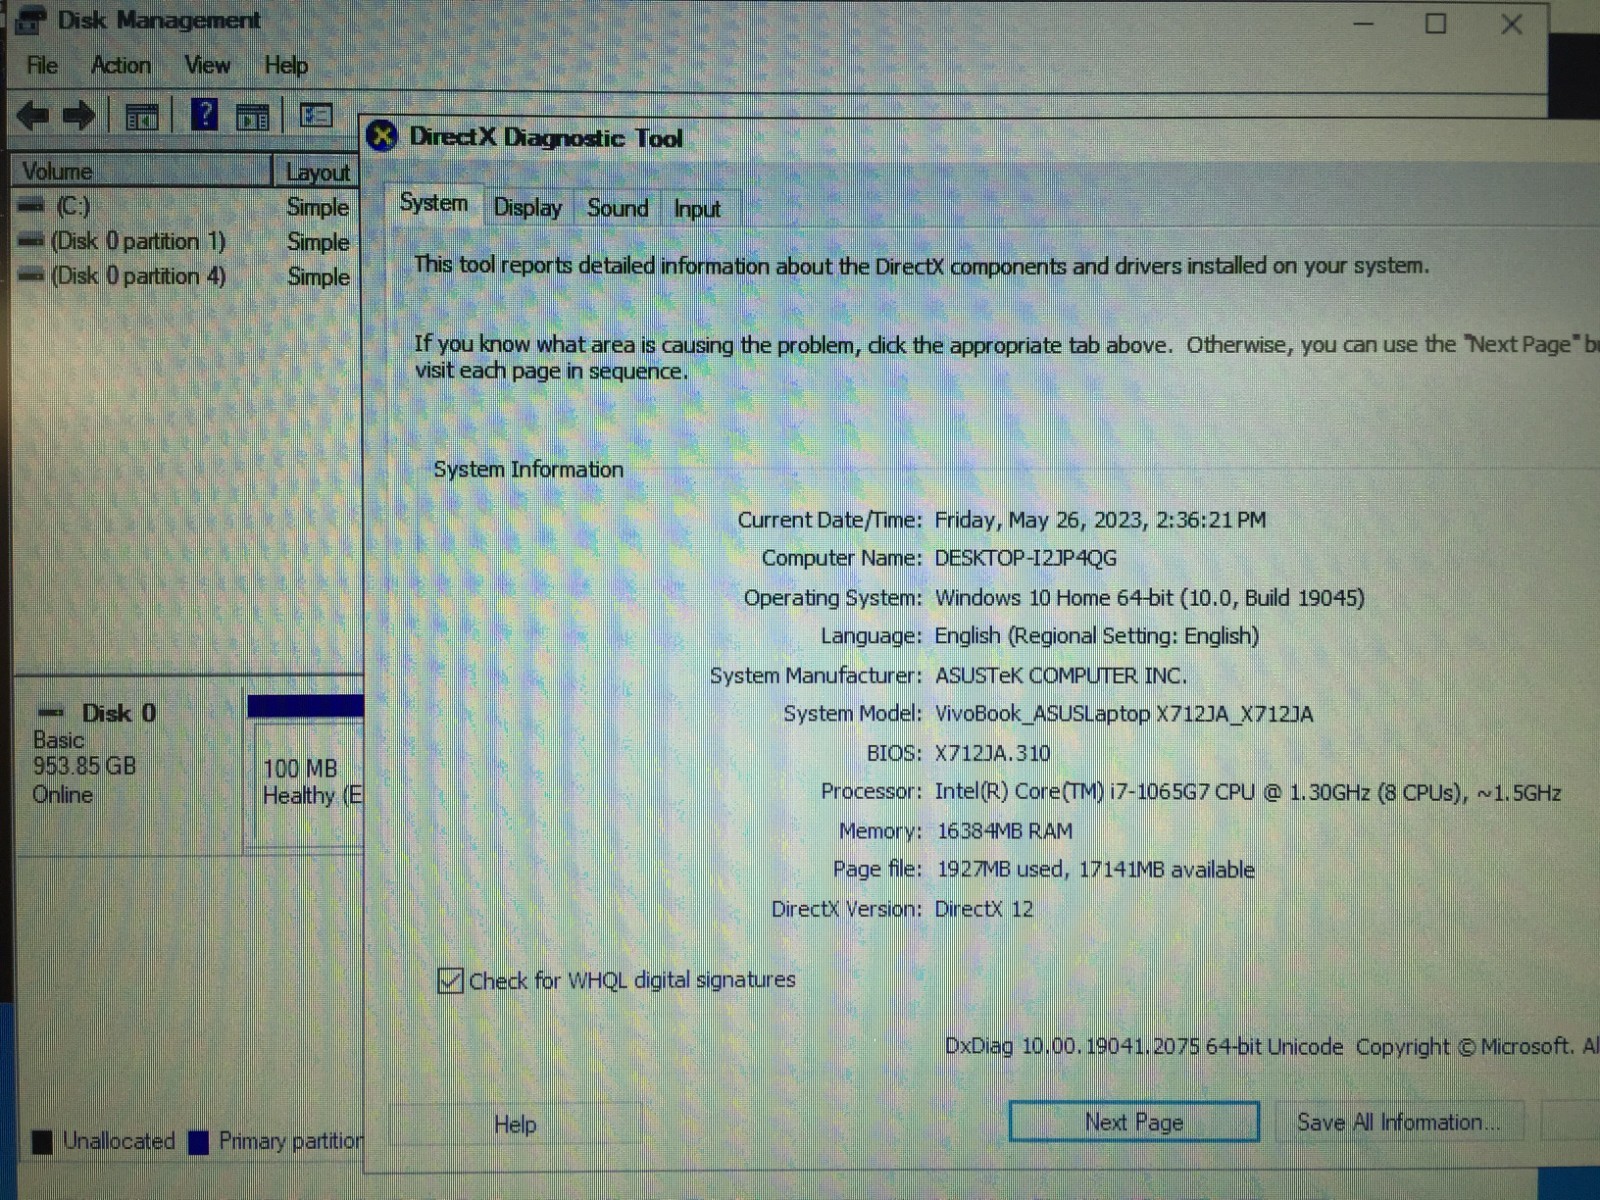Screen dimensions: 1600x1200
Task: Click the Windows 10 Home 64-bit operating system value
Action: (x=1149, y=598)
